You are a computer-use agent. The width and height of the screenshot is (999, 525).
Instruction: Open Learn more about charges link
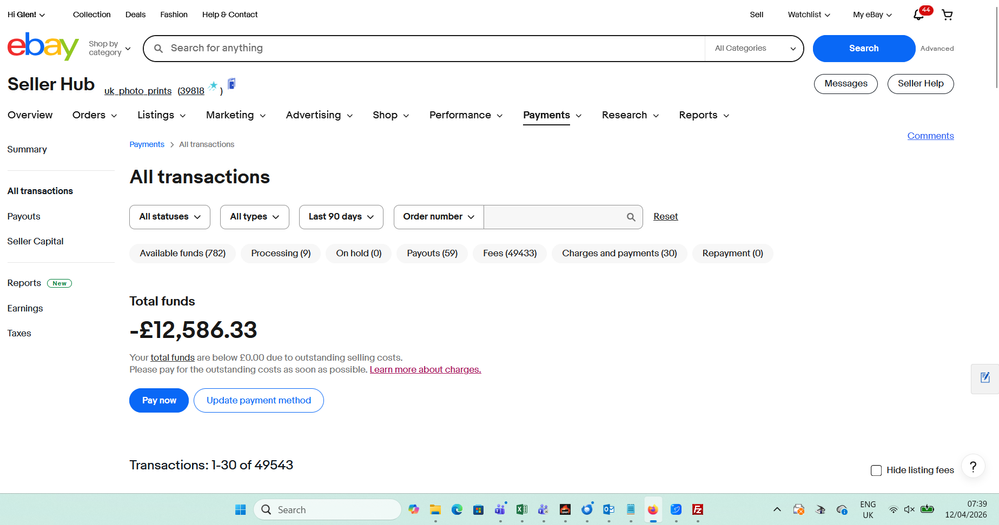pyautogui.click(x=425, y=370)
